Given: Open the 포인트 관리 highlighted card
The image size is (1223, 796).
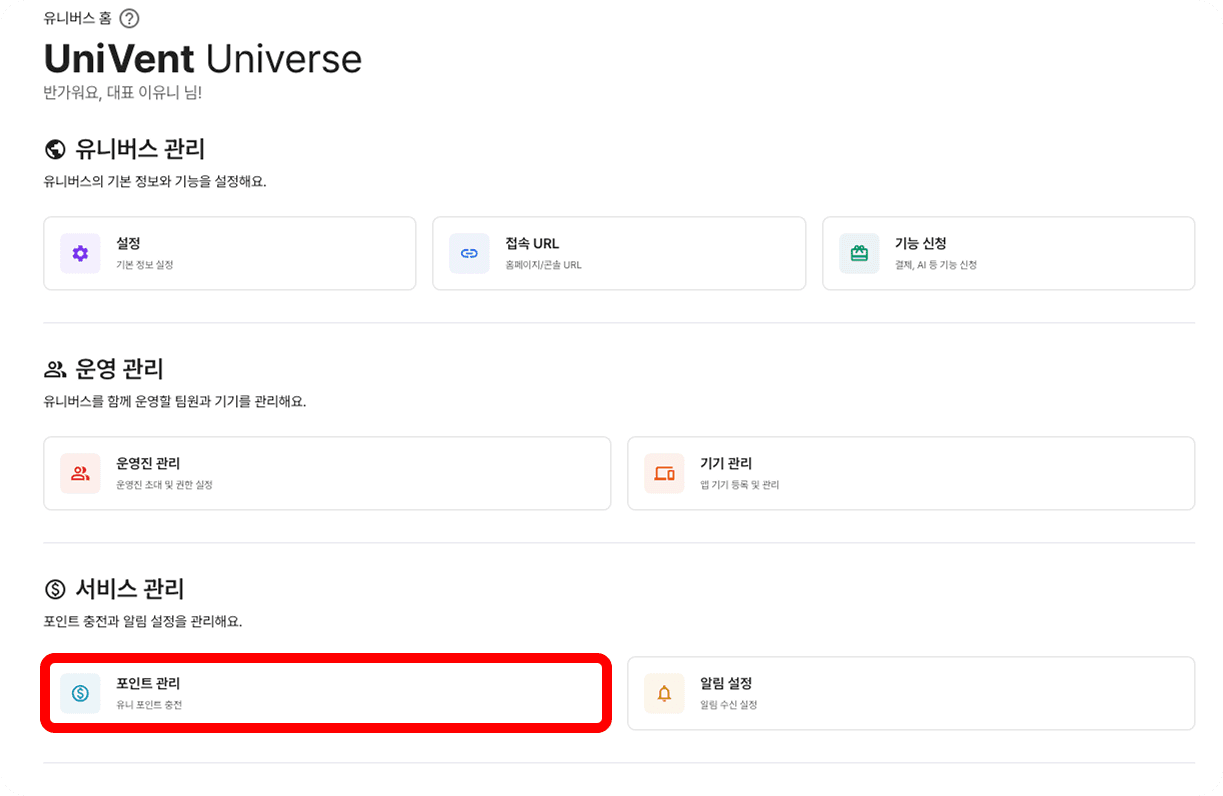Looking at the screenshot, I should 325,692.
